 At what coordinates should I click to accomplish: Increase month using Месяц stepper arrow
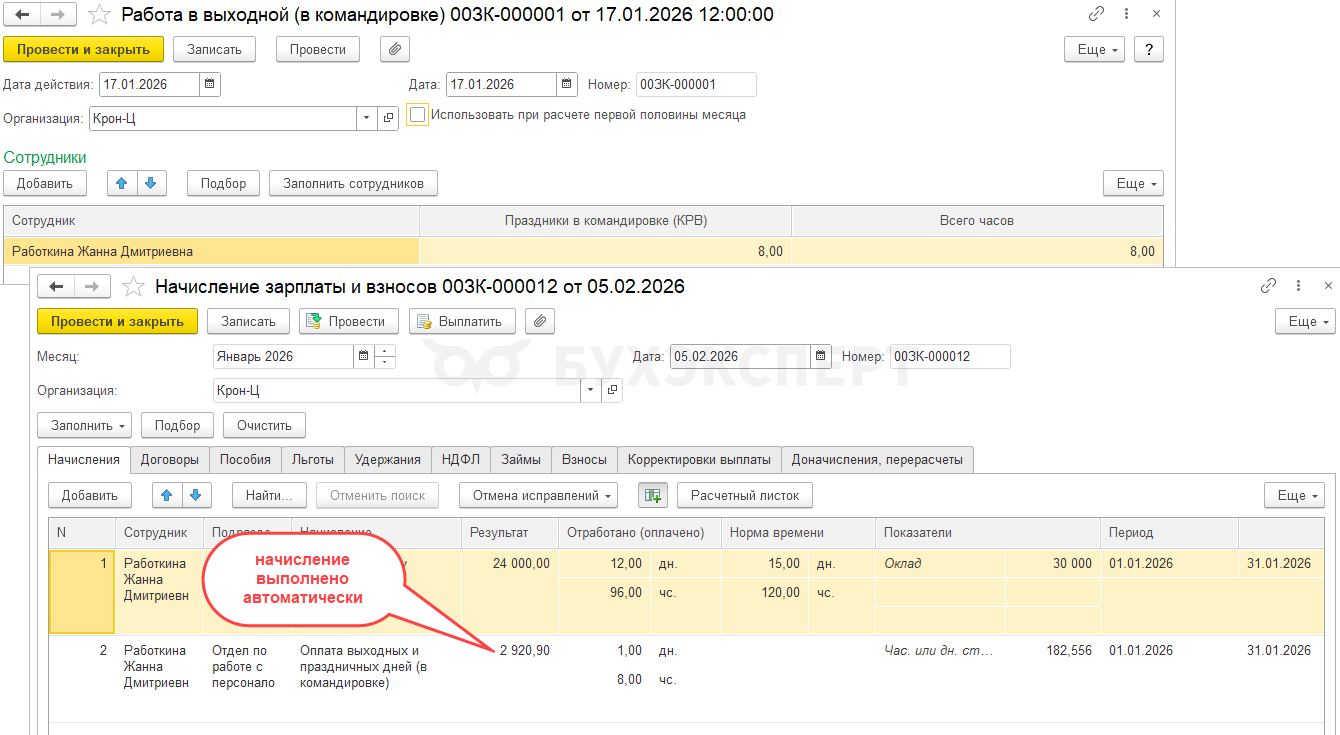pos(387,351)
